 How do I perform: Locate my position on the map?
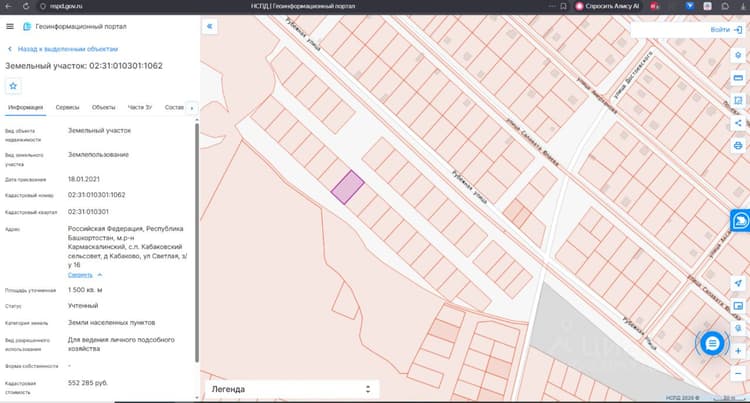738,283
